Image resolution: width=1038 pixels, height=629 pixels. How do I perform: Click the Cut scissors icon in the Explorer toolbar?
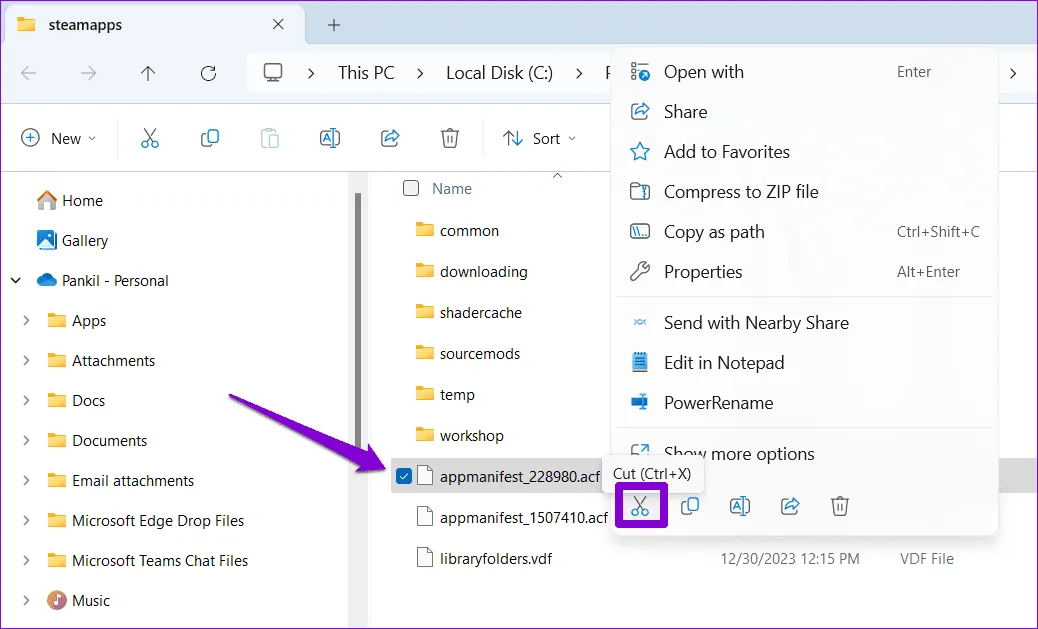(x=150, y=138)
